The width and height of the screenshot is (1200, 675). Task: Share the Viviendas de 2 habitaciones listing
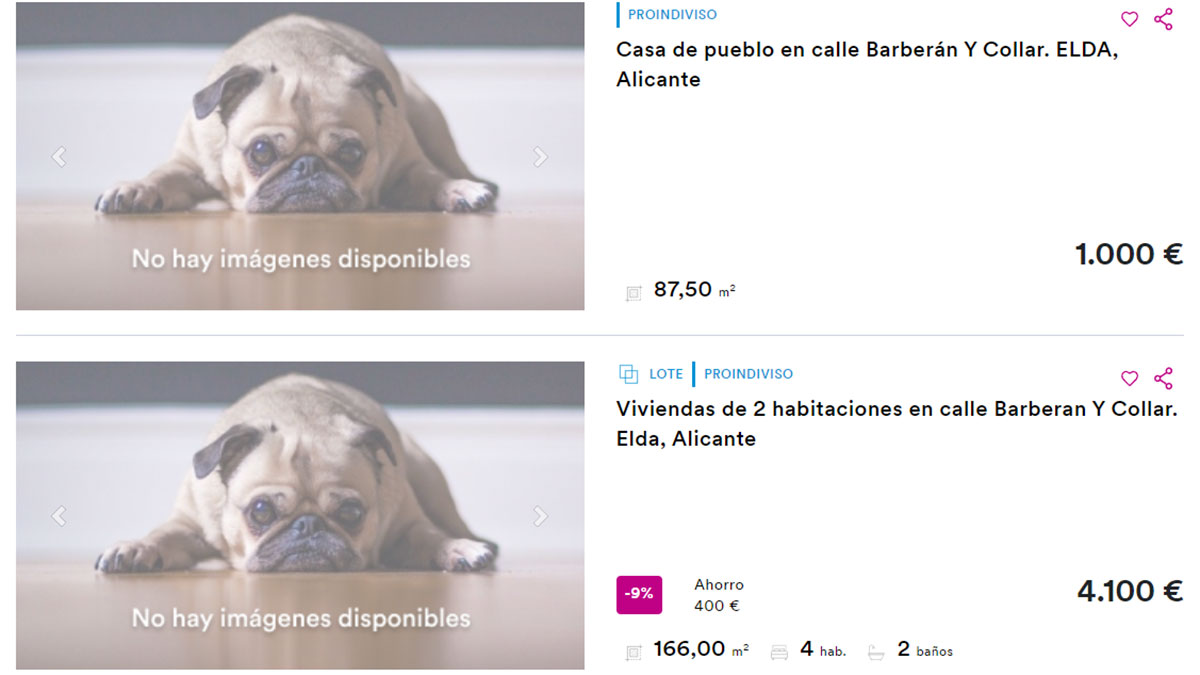tap(1163, 378)
